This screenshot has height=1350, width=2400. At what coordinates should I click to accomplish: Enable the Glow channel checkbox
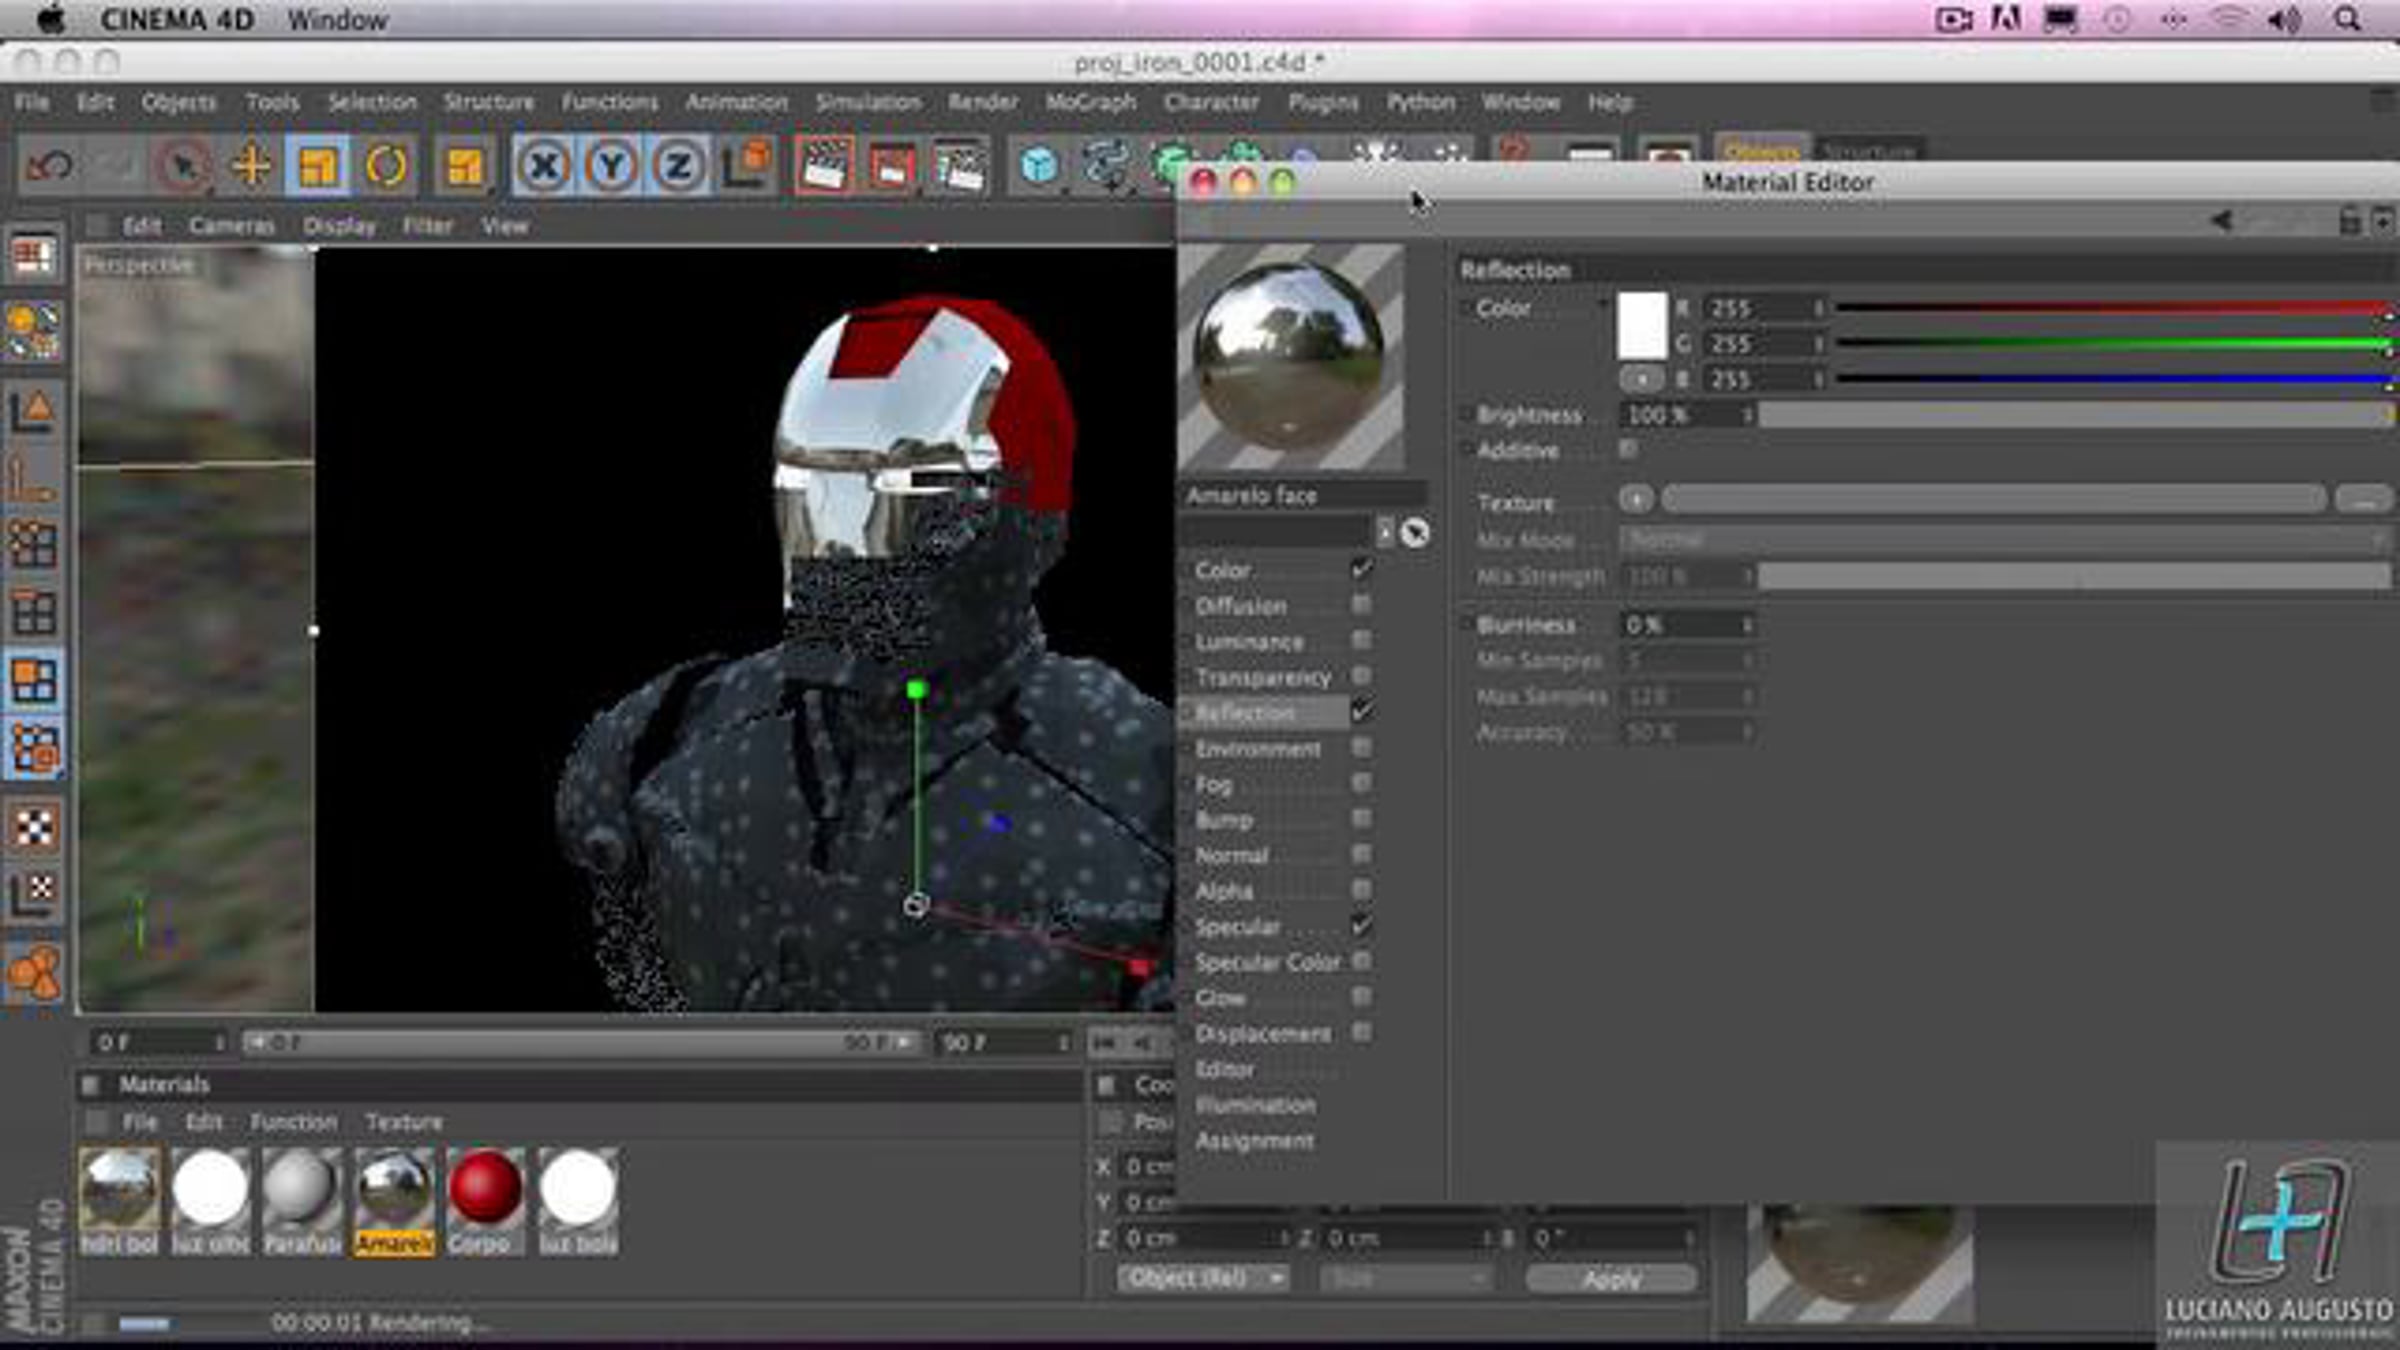click(x=1361, y=996)
